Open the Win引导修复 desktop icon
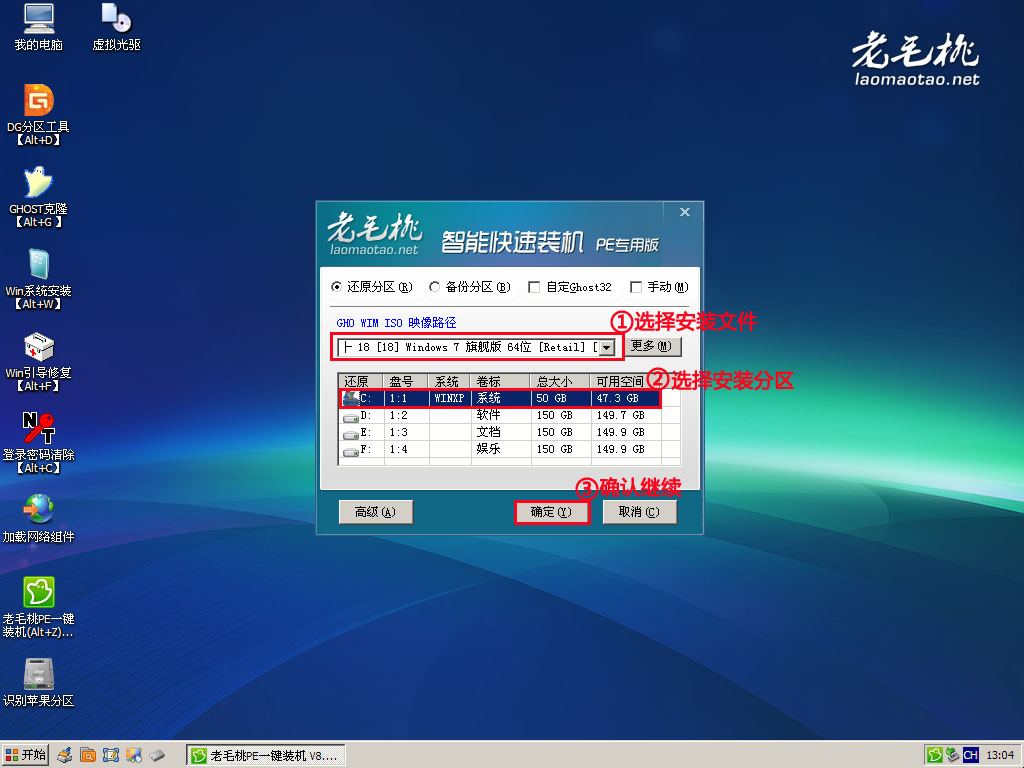This screenshot has height=768, width=1024. pos(39,361)
